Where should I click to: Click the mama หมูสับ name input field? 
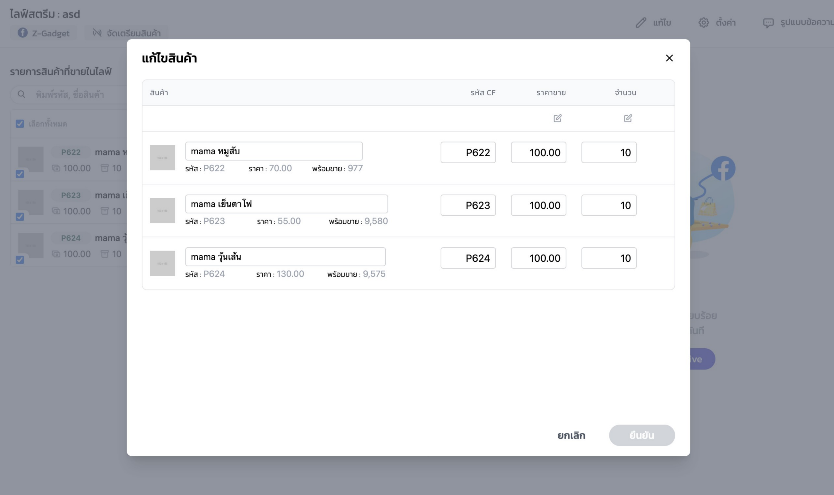[x=273, y=151]
